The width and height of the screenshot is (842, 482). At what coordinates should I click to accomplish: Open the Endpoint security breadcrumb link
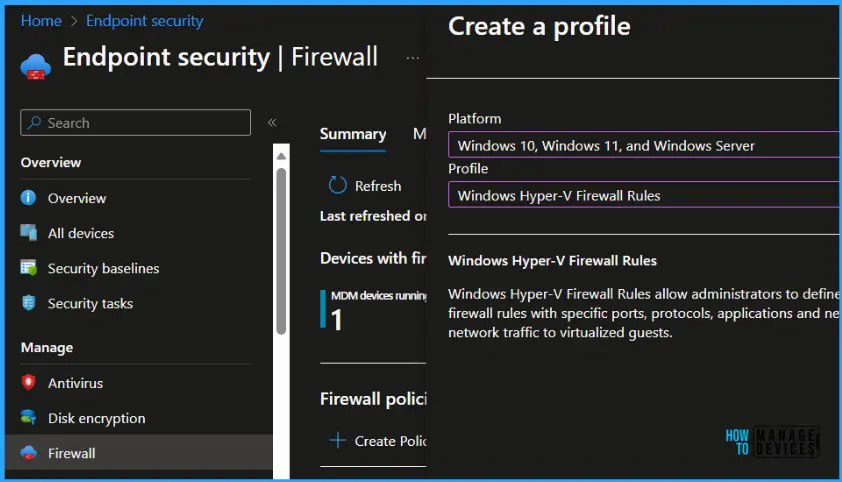pos(144,21)
